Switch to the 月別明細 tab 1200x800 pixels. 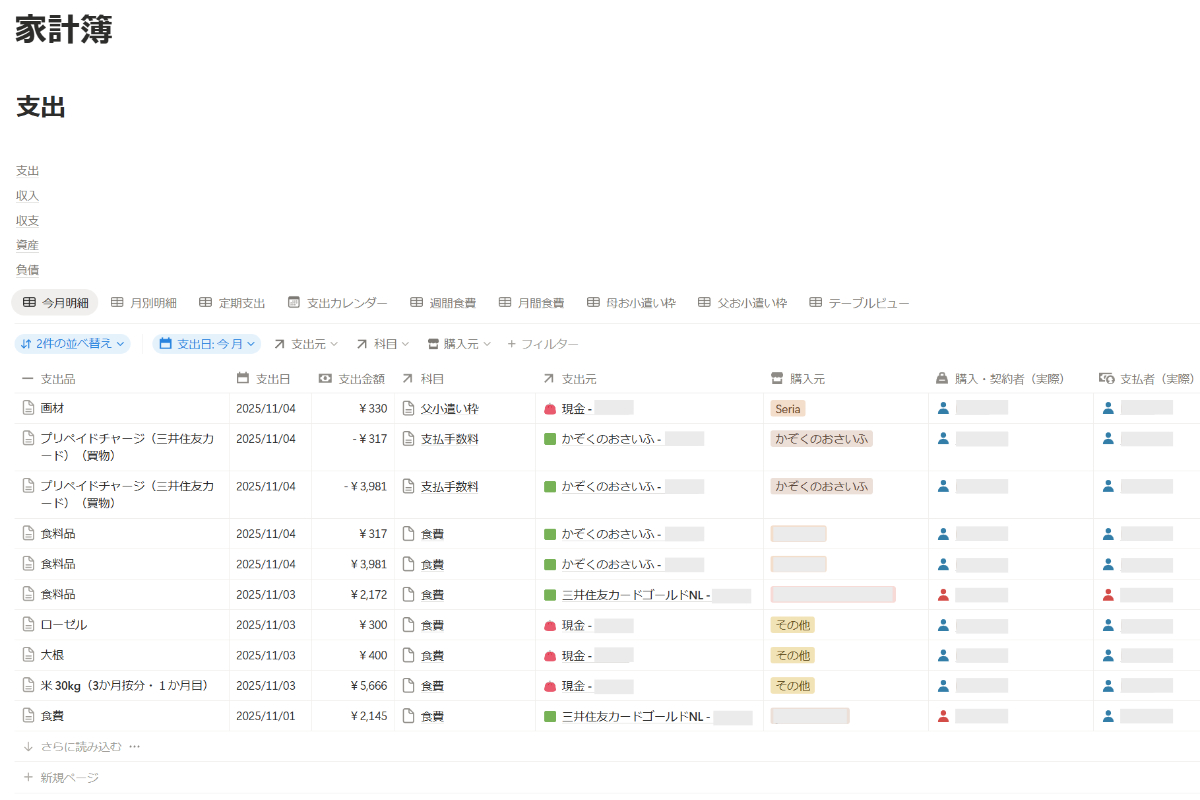pyautogui.click(x=144, y=302)
